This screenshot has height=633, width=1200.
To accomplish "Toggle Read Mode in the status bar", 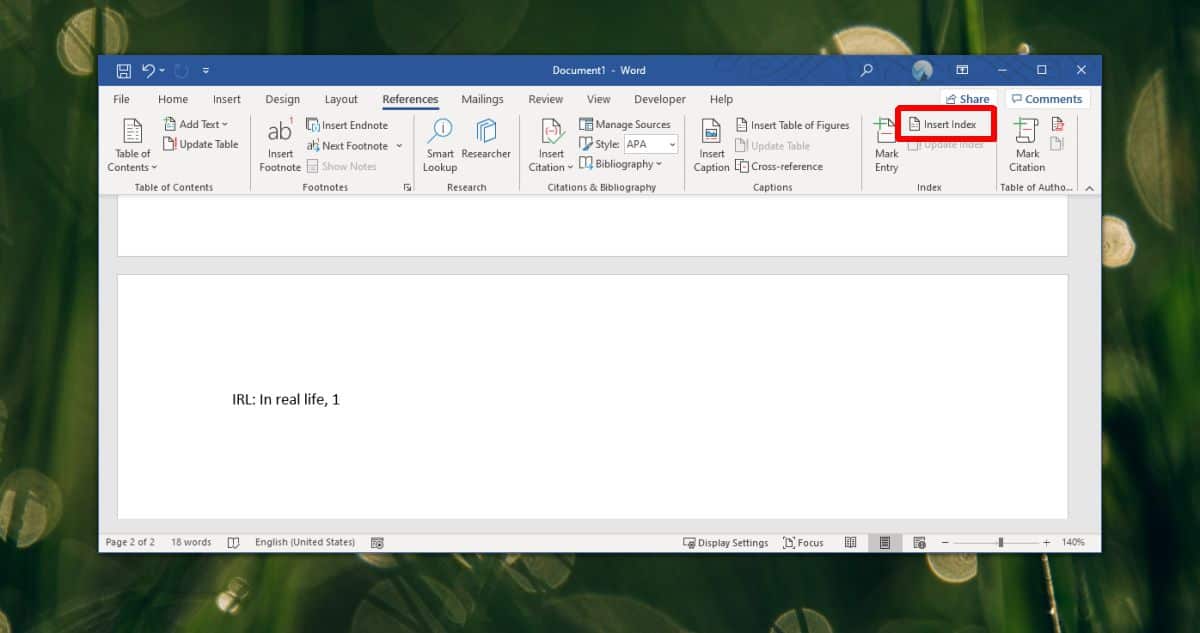I will tap(851, 542).
